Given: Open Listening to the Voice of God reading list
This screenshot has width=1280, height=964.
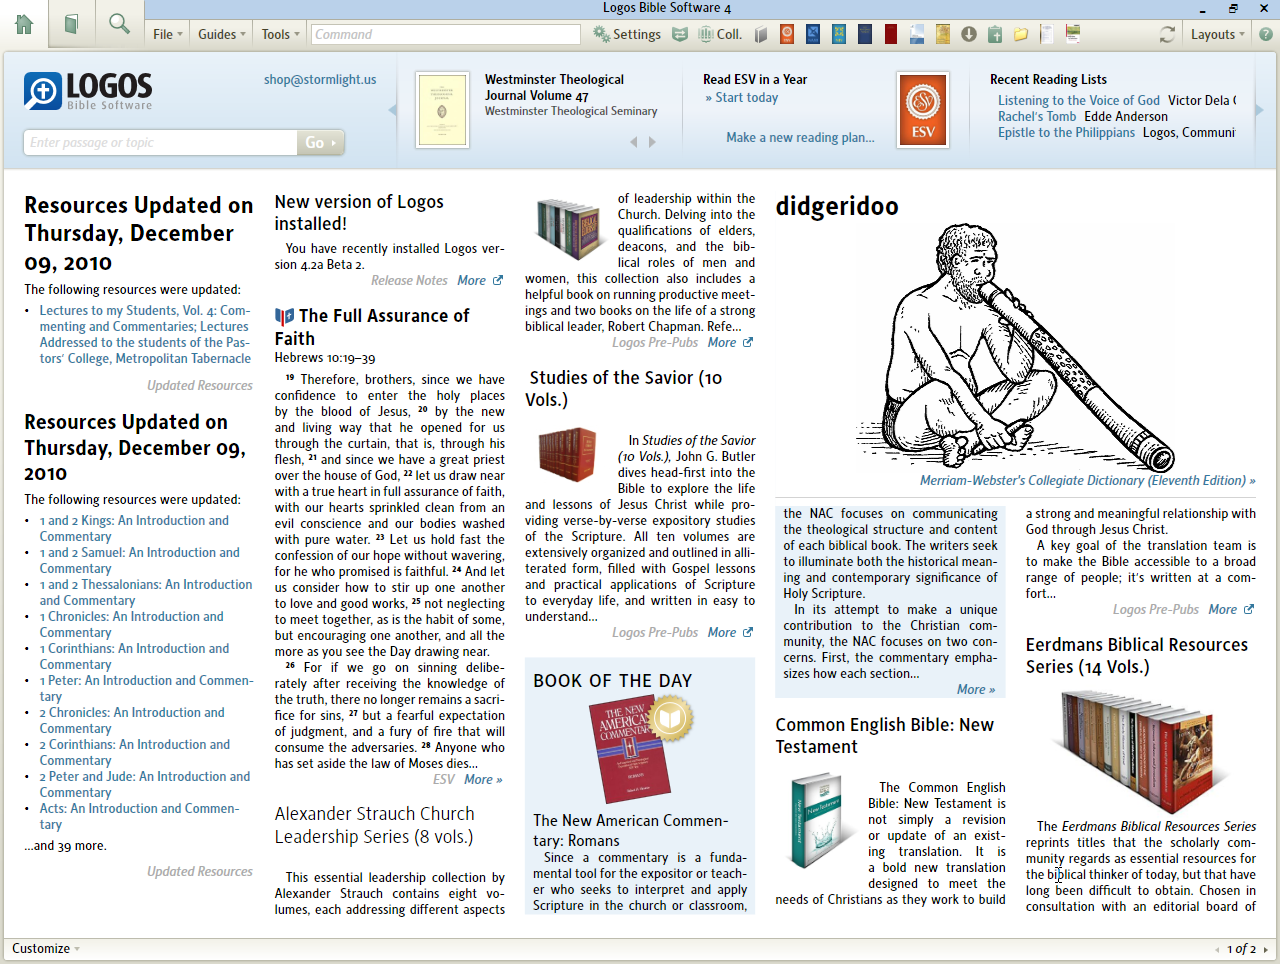Looking at the screenshot, I should (x=1079, y=101).
